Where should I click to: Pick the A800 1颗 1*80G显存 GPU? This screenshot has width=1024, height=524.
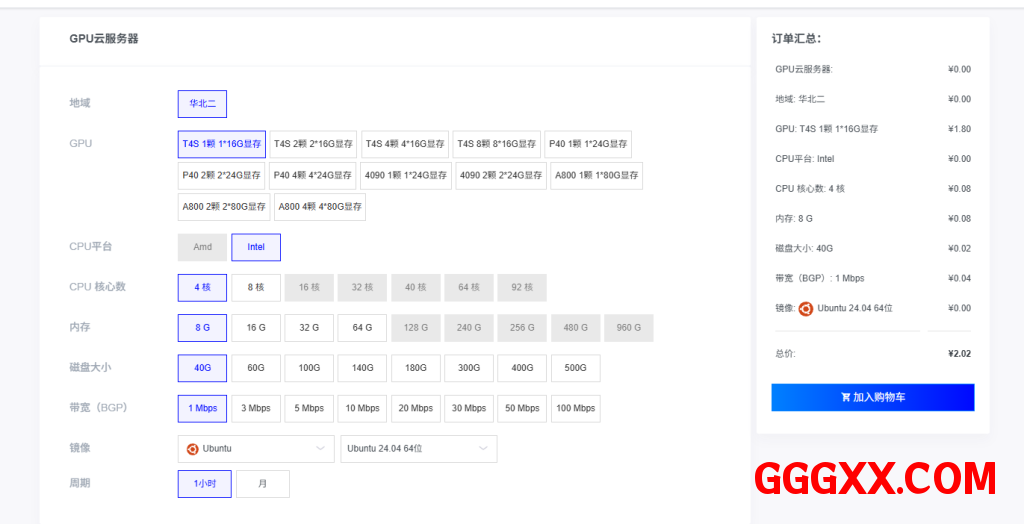[x=596, y=176]
